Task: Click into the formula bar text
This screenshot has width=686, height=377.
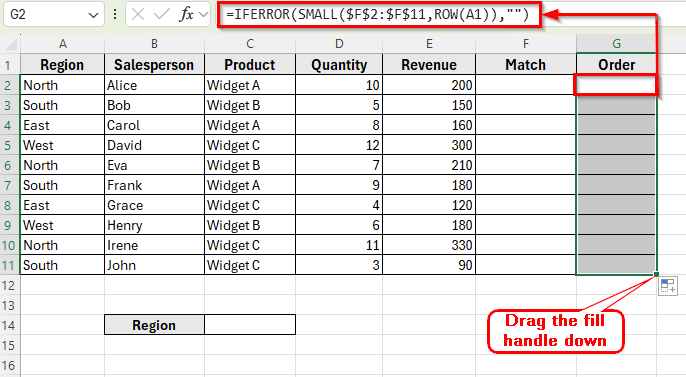Action: tap(378, 14)
